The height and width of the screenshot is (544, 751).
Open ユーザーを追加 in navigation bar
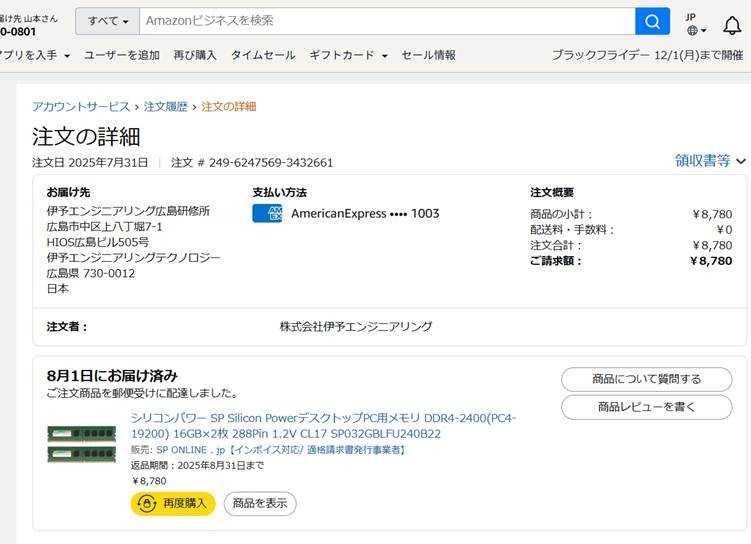121,55
